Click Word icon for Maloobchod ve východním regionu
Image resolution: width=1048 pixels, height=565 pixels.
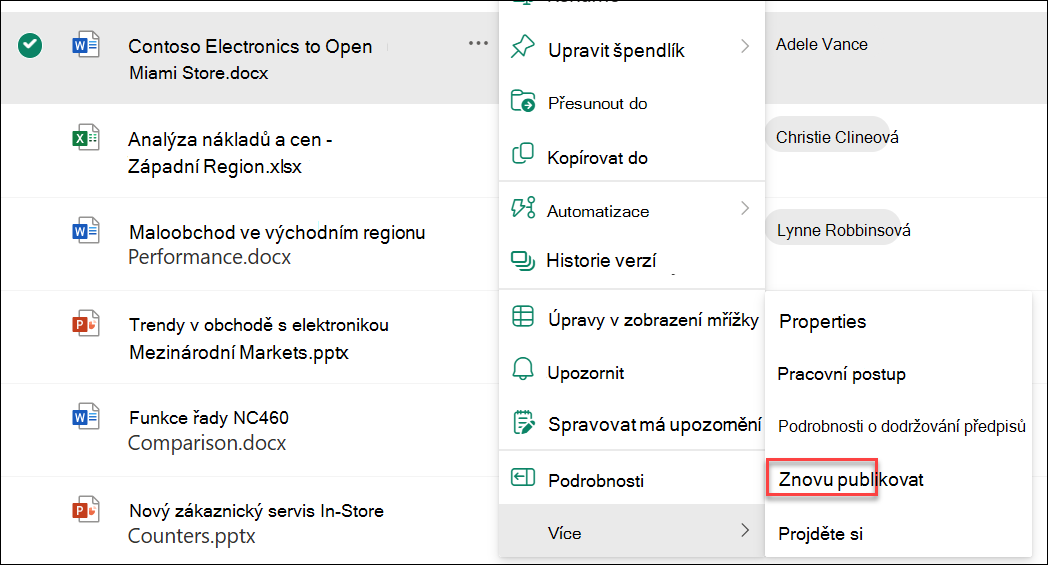[86, 231]
